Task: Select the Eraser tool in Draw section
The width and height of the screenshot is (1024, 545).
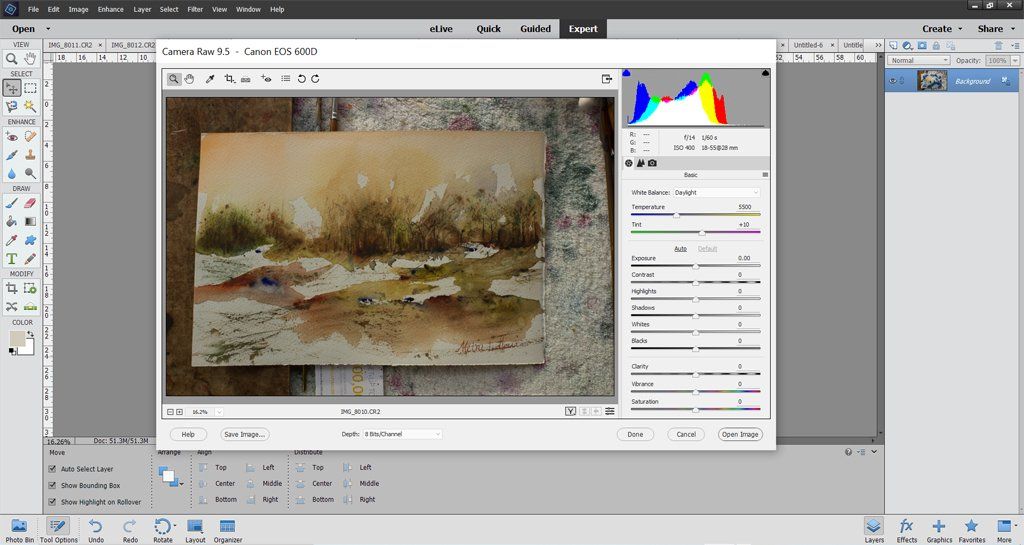Action: pyautogui.click(x=30, y=203)
